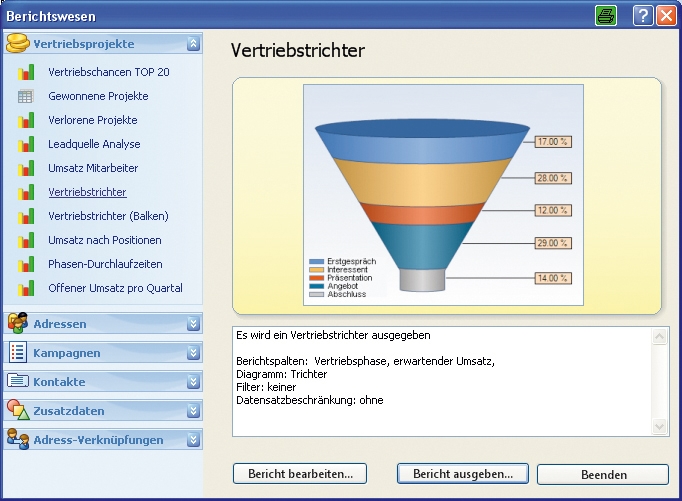This screenshot has width=682, height=501.
Task: Click the Kontakte folder icon
Action: (x=18, y=381)
